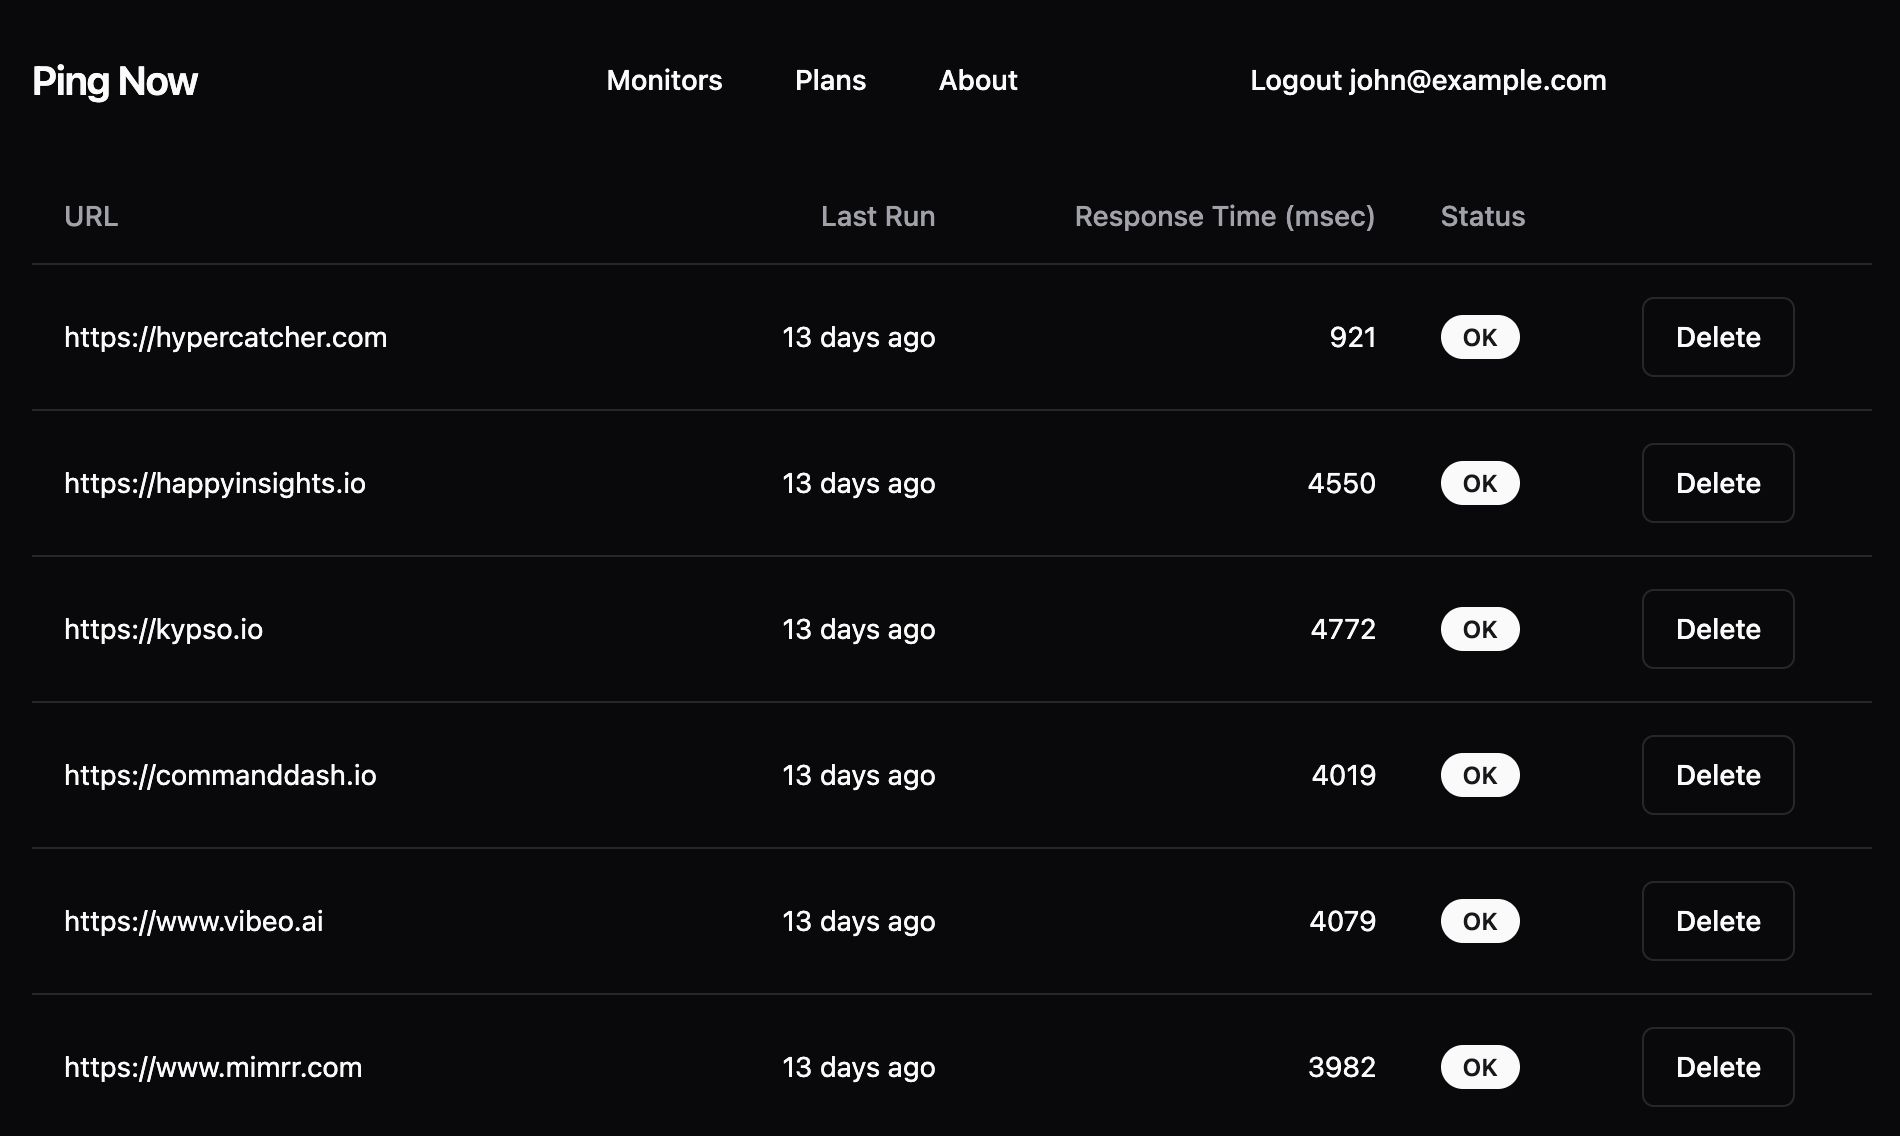Click the OK status badge for hypercatcher.com
Image resolution: width=1900 pixels, height=1136 pixels.
[x=1480, y=337]
